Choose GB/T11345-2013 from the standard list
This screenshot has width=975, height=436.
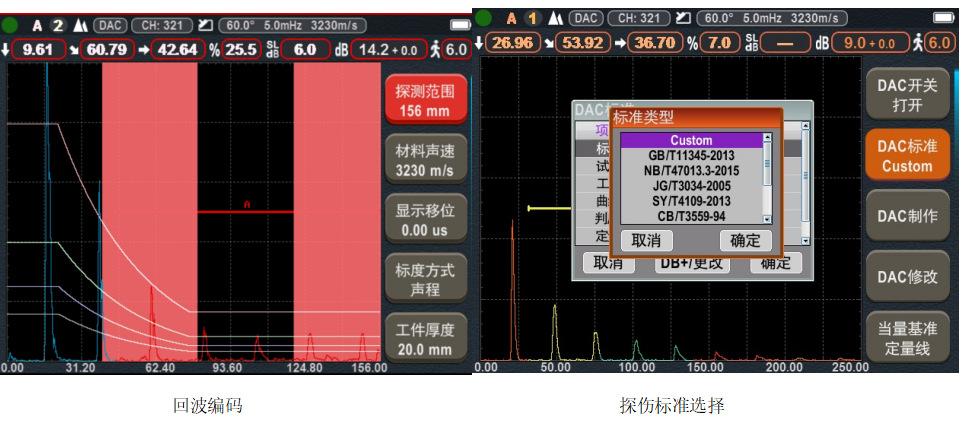pyautogui.click(x=690, y=156)
